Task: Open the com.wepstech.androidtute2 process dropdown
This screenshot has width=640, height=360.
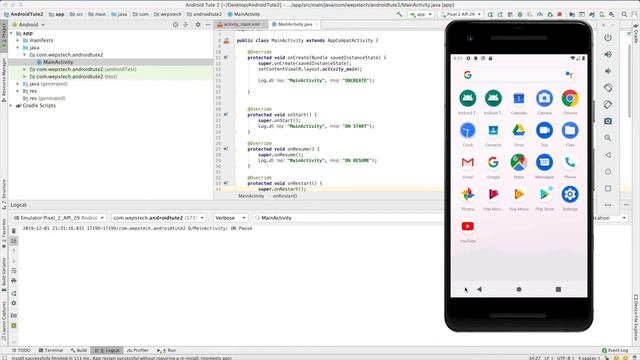Action: tap(158, 218)
